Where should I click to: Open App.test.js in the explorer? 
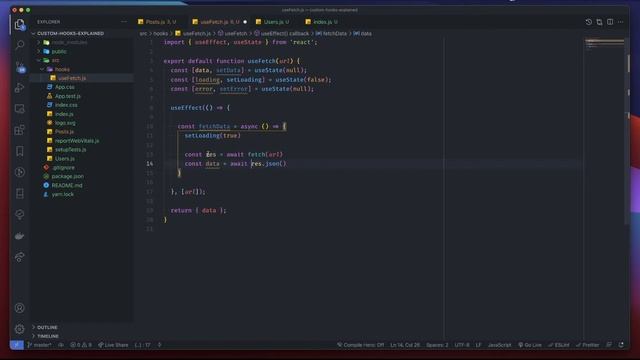(68, 96)
